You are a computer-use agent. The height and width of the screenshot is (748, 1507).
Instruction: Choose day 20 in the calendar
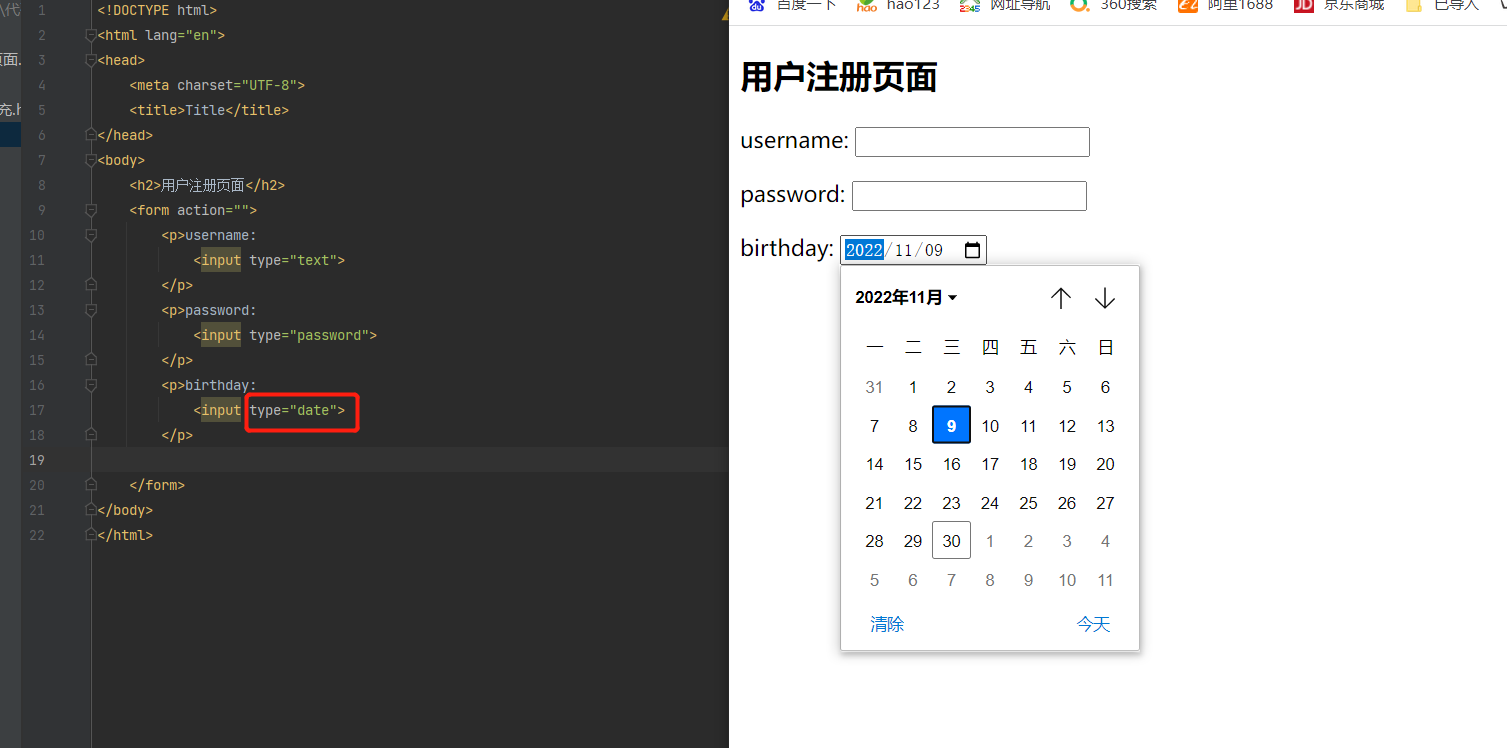[1105, 464]
